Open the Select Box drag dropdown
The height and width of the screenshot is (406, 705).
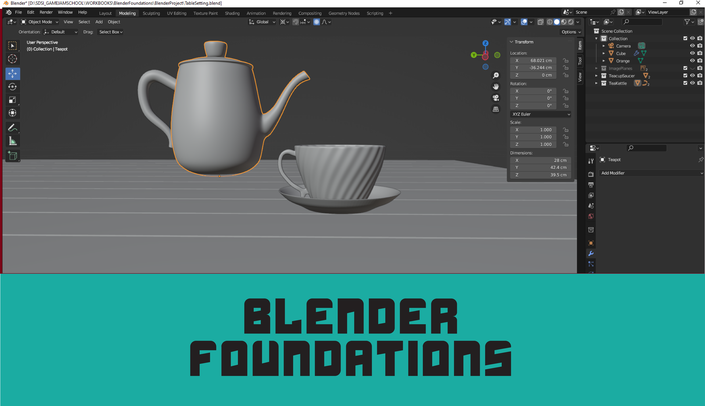click(x=111, y=32)
